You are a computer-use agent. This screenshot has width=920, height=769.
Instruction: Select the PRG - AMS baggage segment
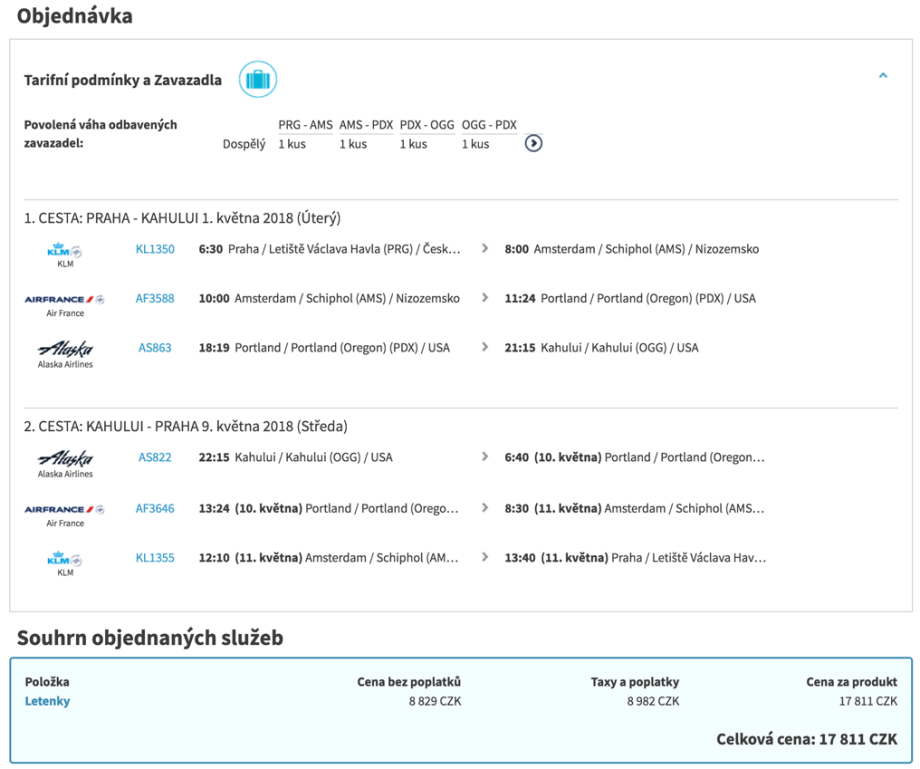pyautogui.click(x=305, y=125)
